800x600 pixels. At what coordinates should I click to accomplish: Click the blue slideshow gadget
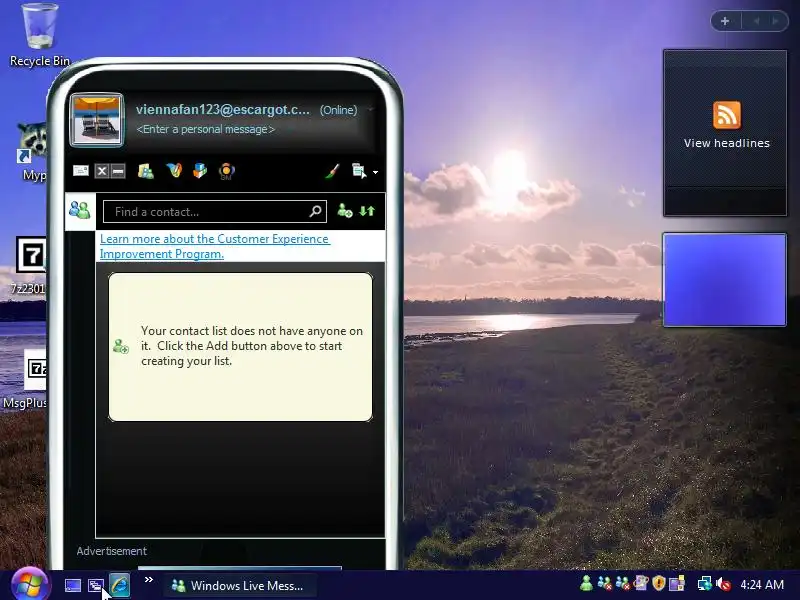724,280
